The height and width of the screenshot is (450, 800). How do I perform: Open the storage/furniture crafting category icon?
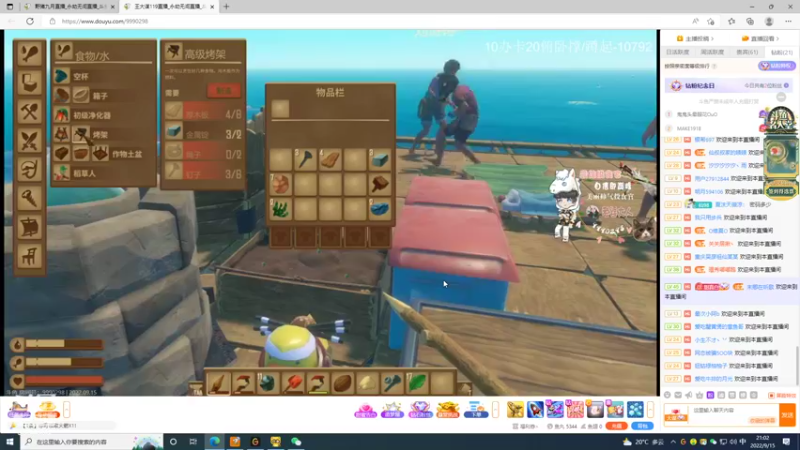[x=29, y=82]
